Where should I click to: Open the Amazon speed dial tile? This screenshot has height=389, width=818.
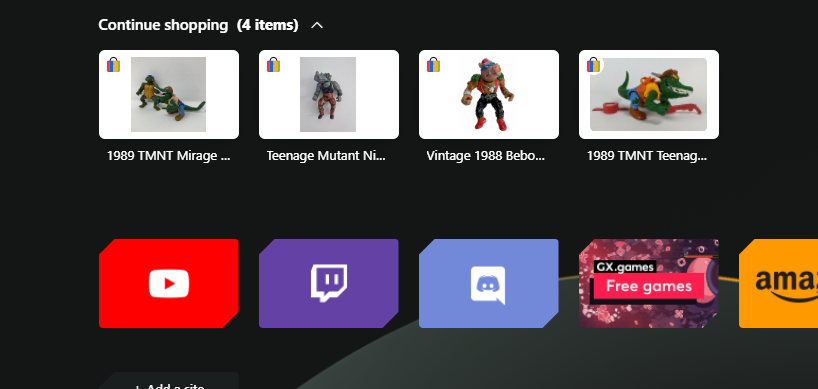pos(778,283)
